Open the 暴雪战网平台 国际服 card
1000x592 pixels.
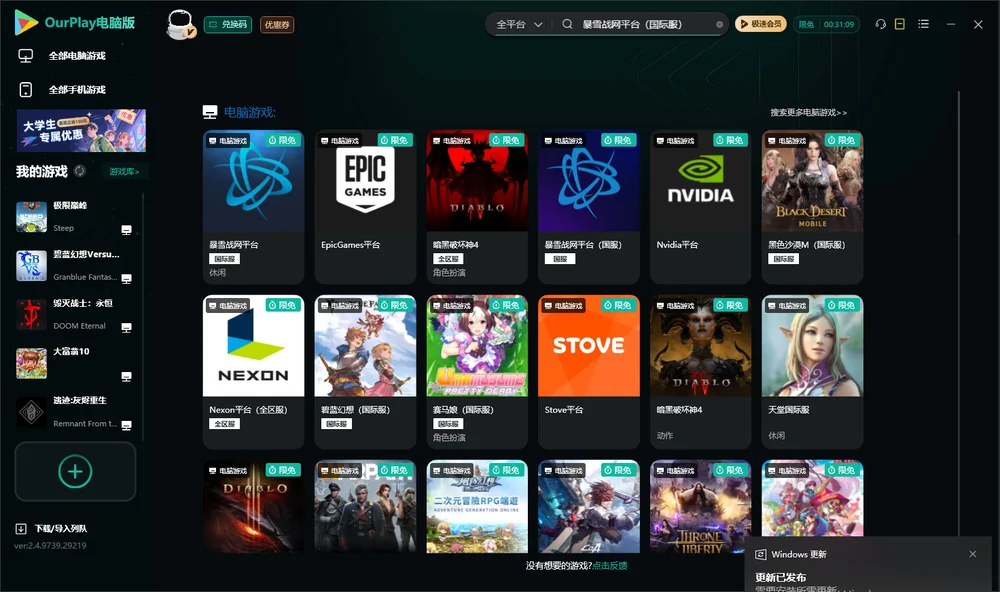tap(253, 207)
